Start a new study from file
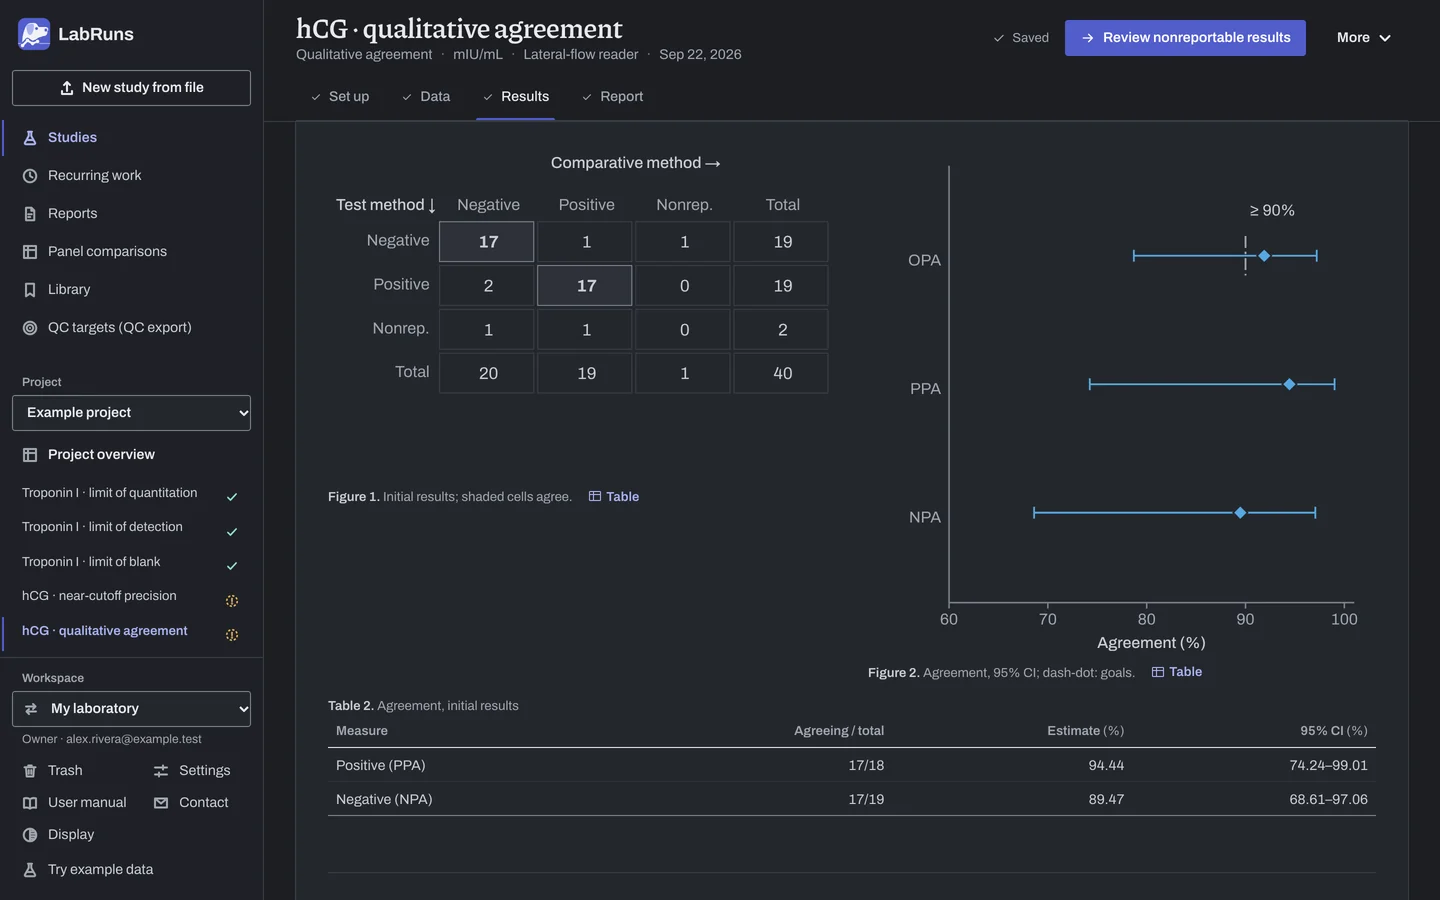Screen dimensions: 1440x900 point(131,88)
